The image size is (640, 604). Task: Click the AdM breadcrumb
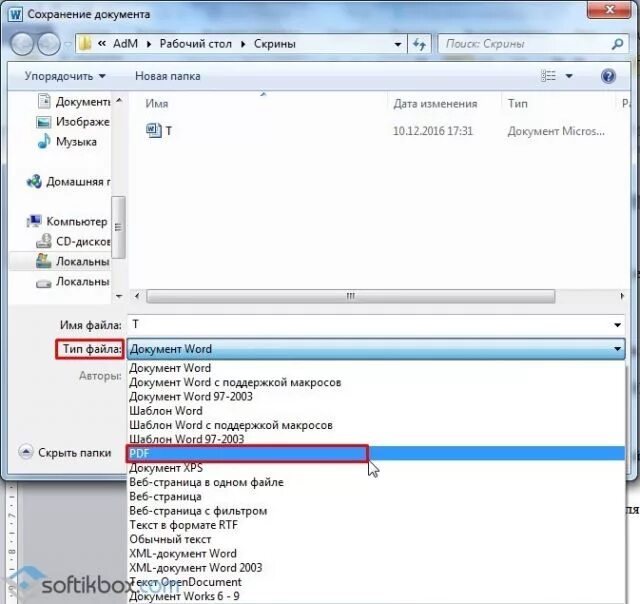[125, 44]
